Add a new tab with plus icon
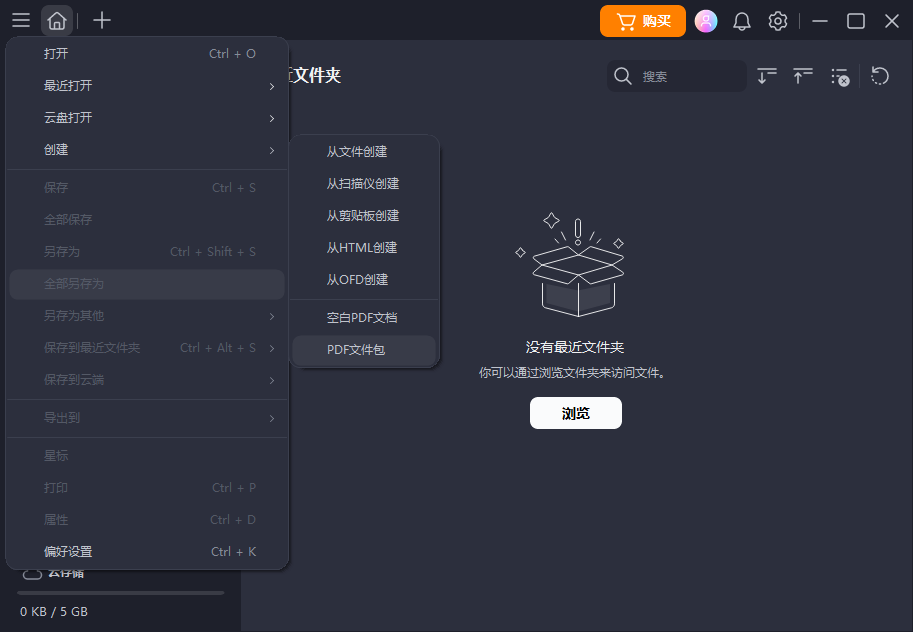The image size is (913, 632). pos(102,20)
